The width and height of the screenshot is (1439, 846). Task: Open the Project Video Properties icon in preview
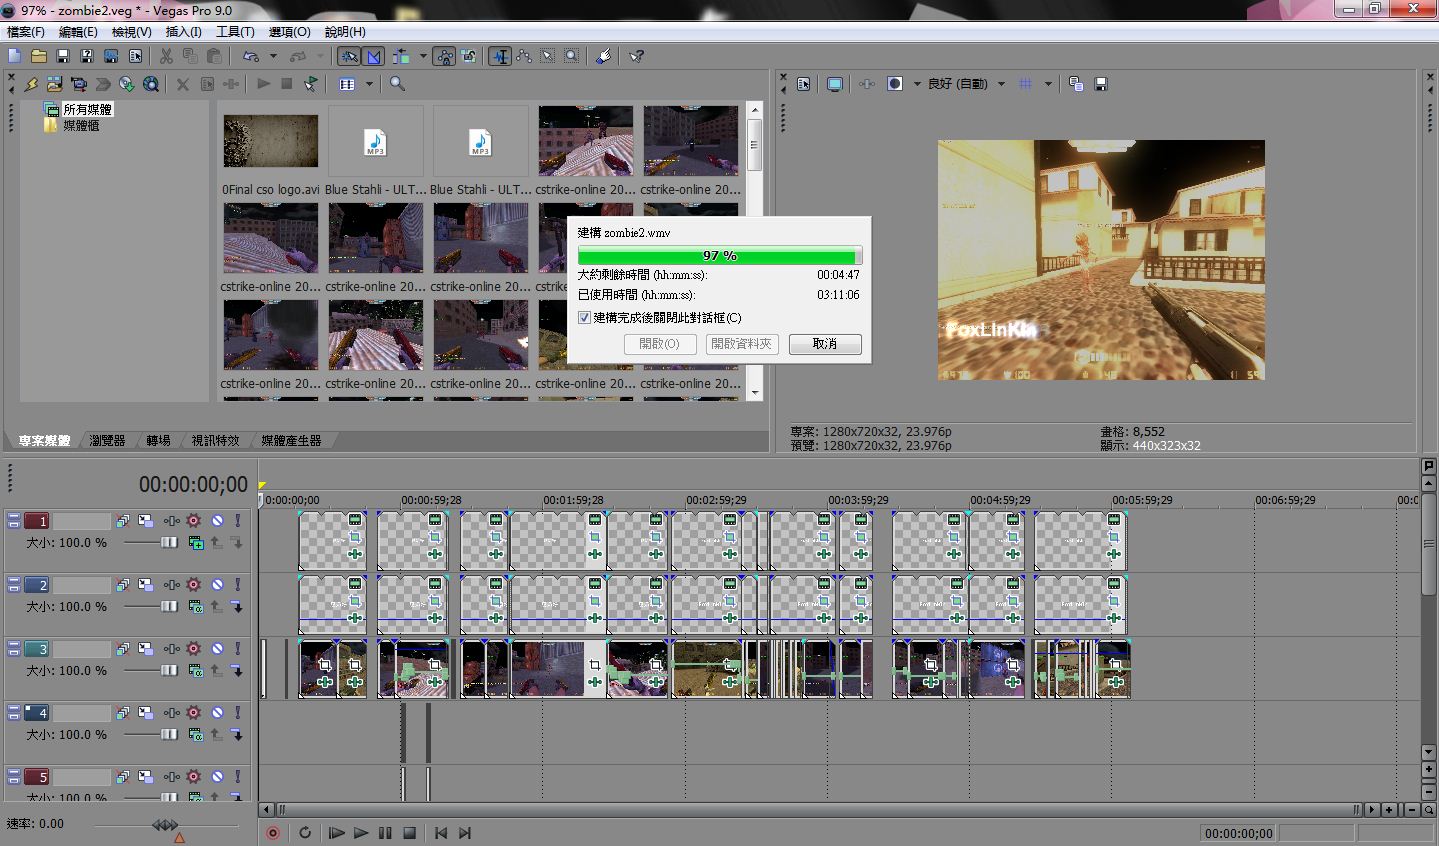(803, 84)
